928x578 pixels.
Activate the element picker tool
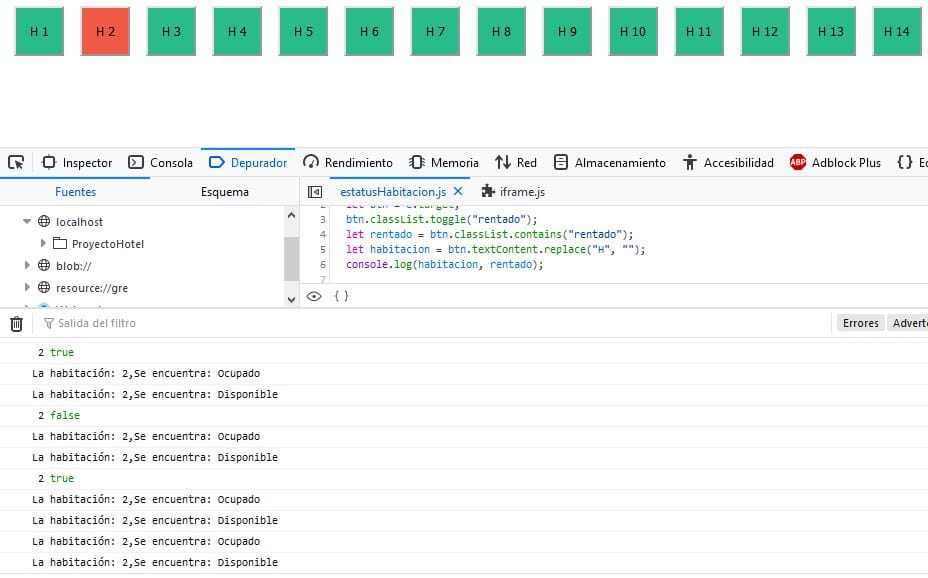point(14,162)
